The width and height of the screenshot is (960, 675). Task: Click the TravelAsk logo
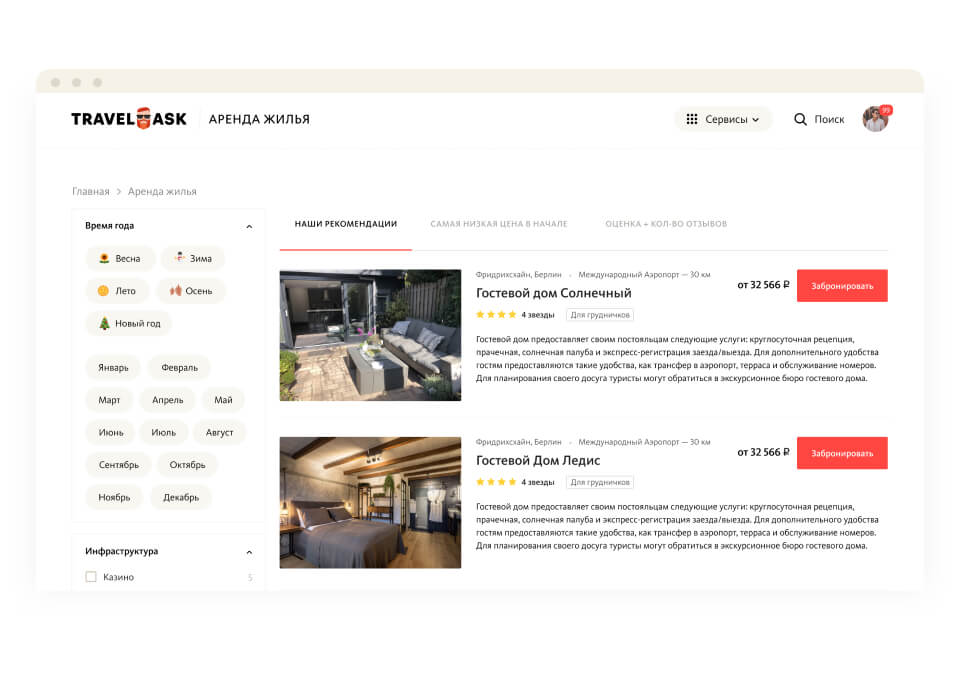(129, 118)
